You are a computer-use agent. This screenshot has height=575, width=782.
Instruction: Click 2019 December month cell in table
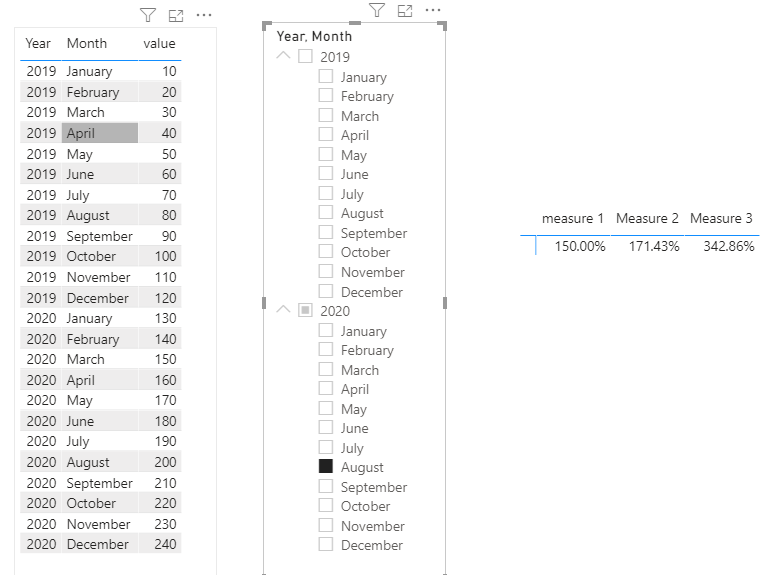[x=98, y=298]
